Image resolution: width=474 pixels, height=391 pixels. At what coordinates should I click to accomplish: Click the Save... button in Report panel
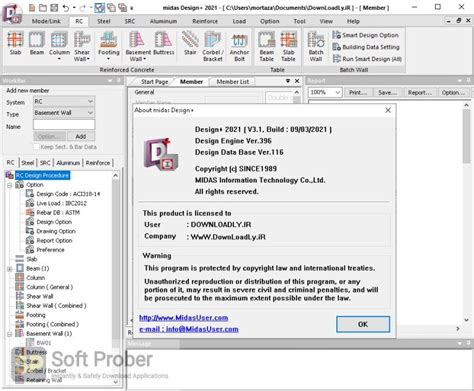tap(387, 92)
